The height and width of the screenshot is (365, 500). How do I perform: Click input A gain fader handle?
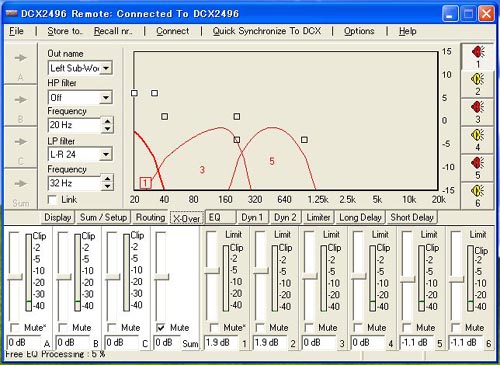click(15, 277)
